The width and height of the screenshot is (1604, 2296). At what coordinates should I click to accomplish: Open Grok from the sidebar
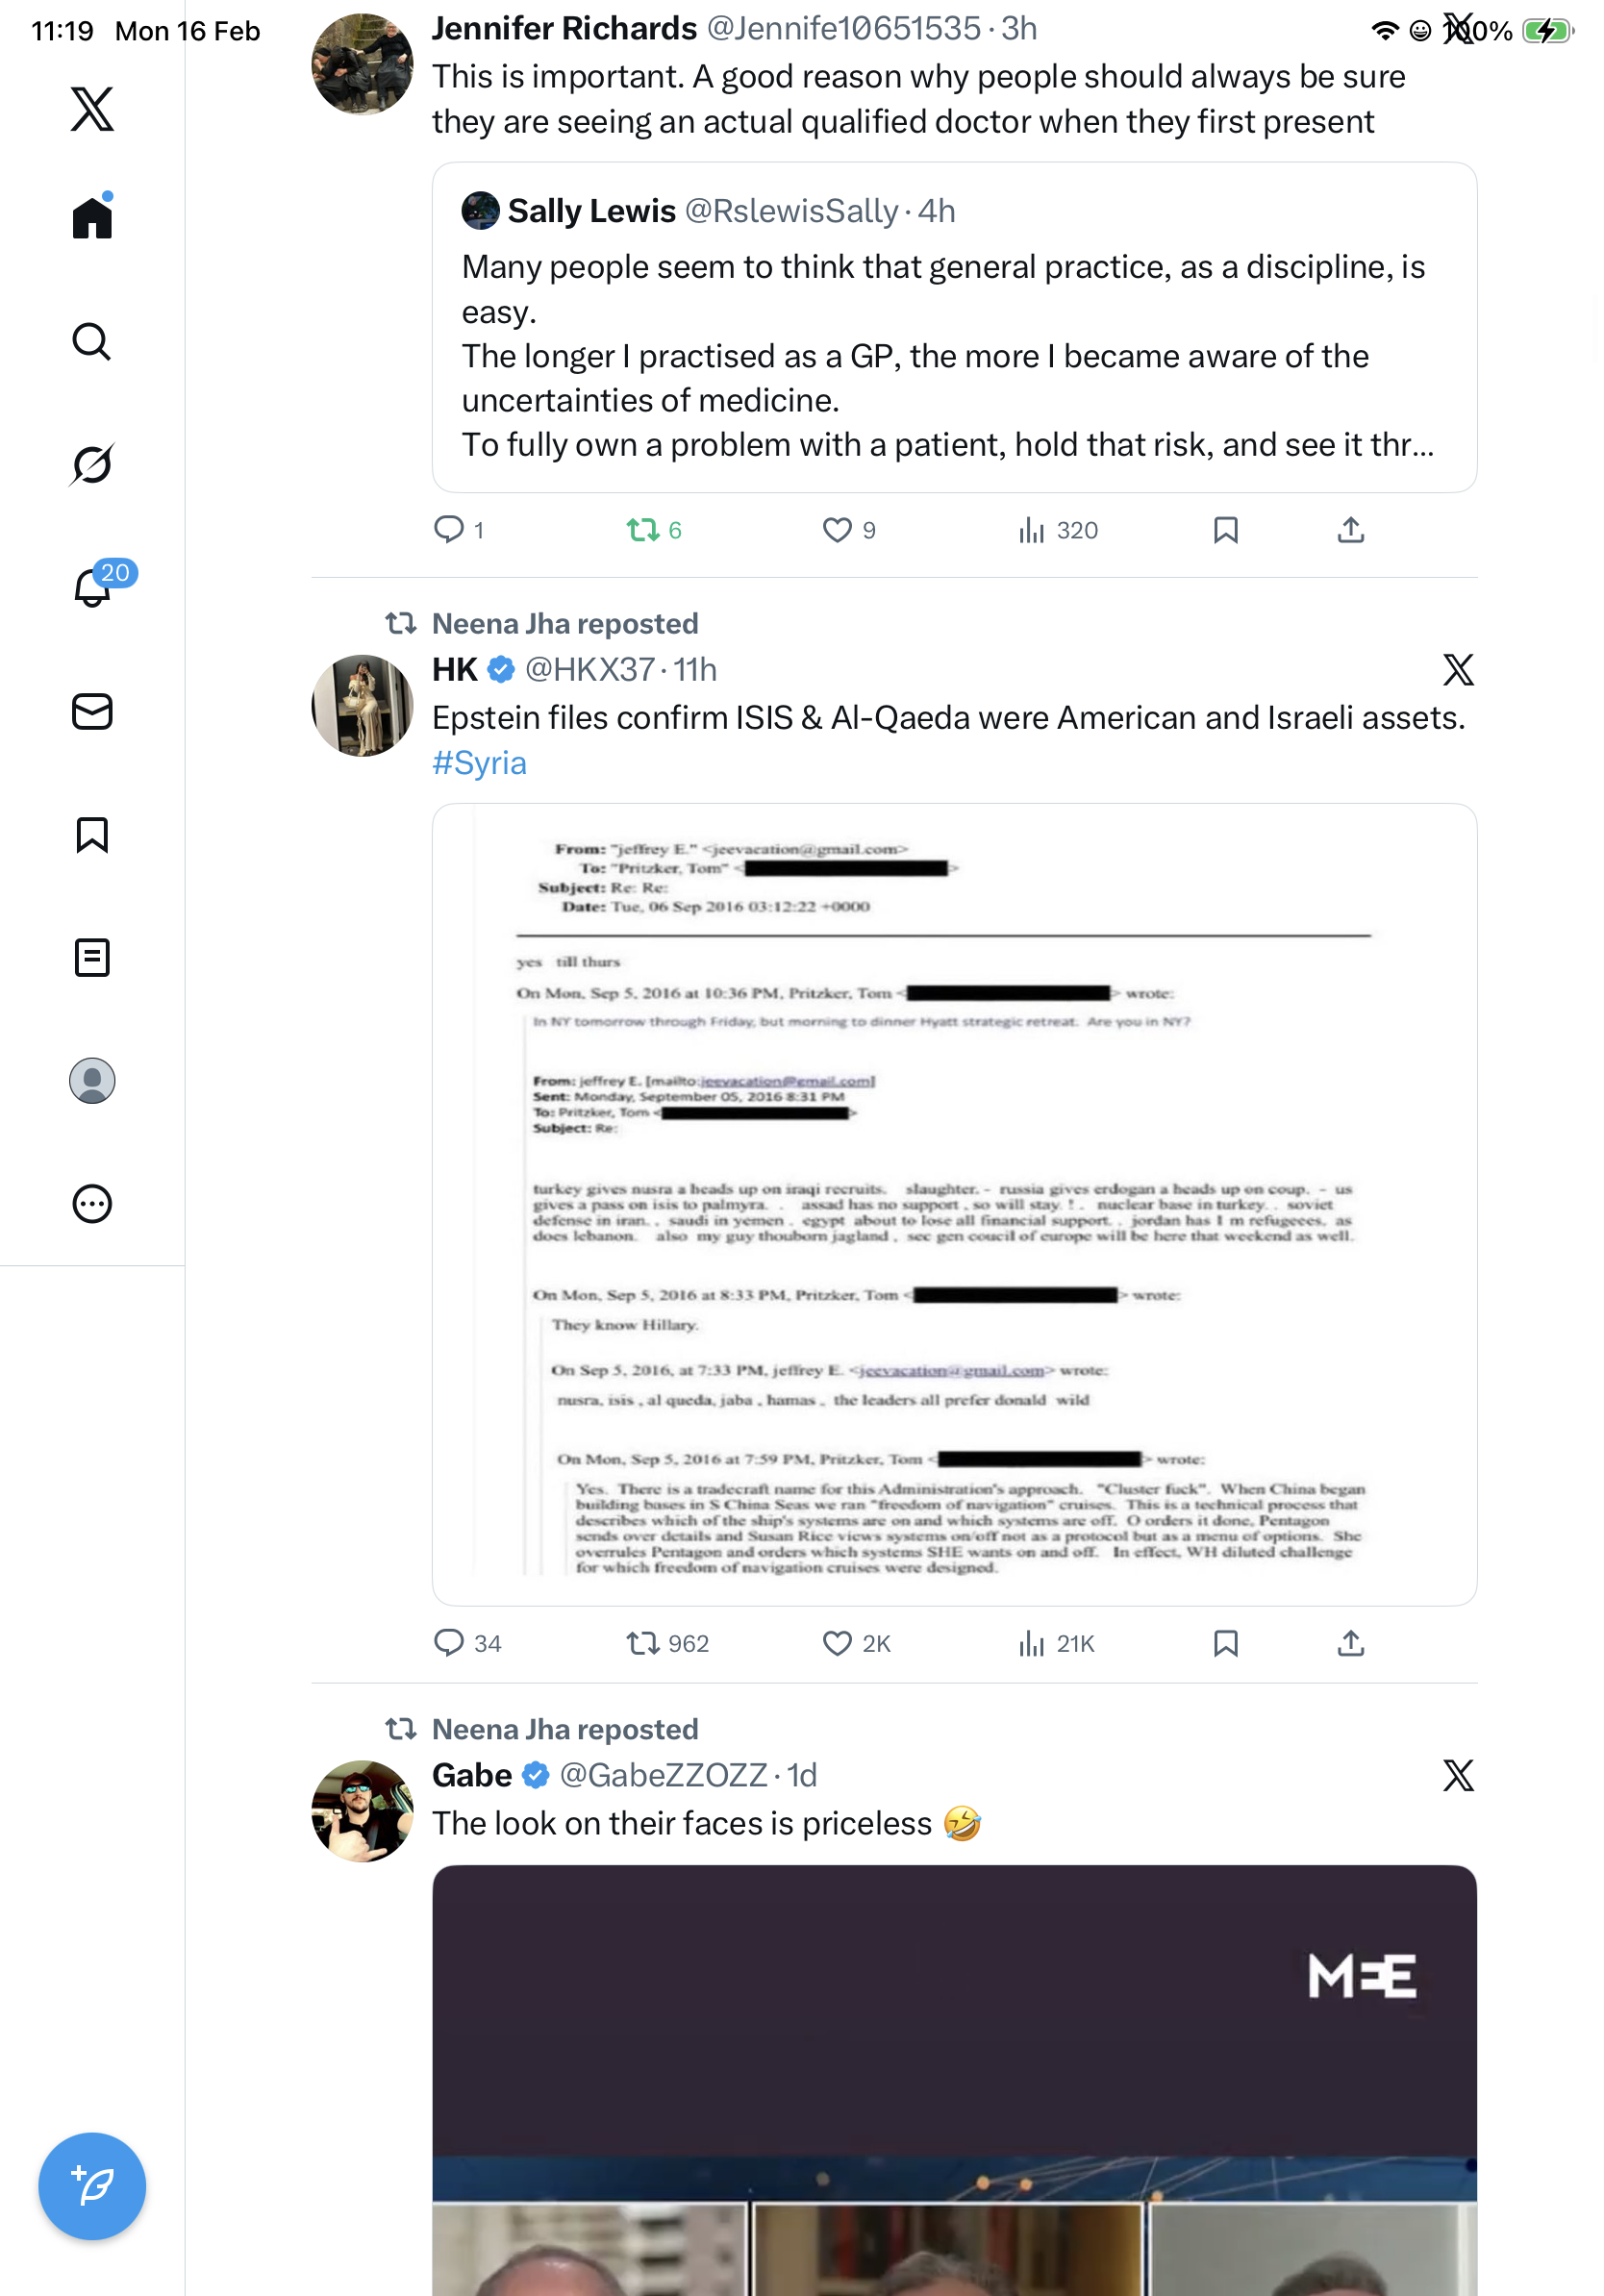pos(92,465)
